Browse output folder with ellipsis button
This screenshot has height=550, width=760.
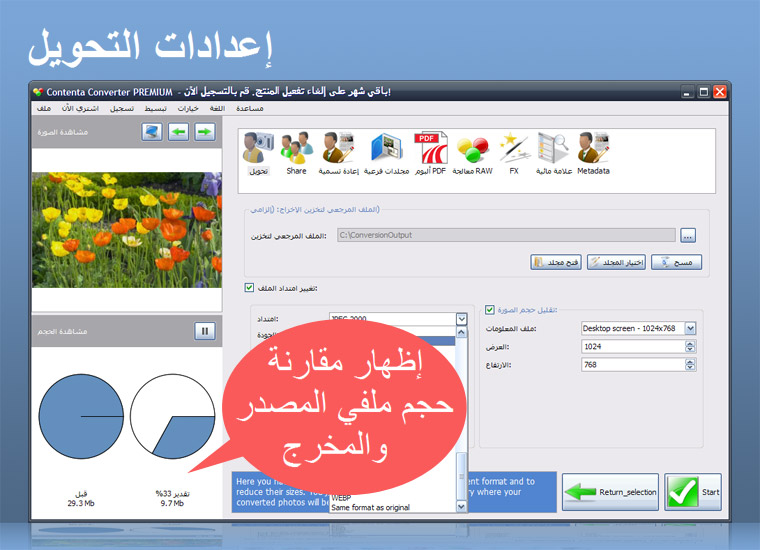point(688,236)
